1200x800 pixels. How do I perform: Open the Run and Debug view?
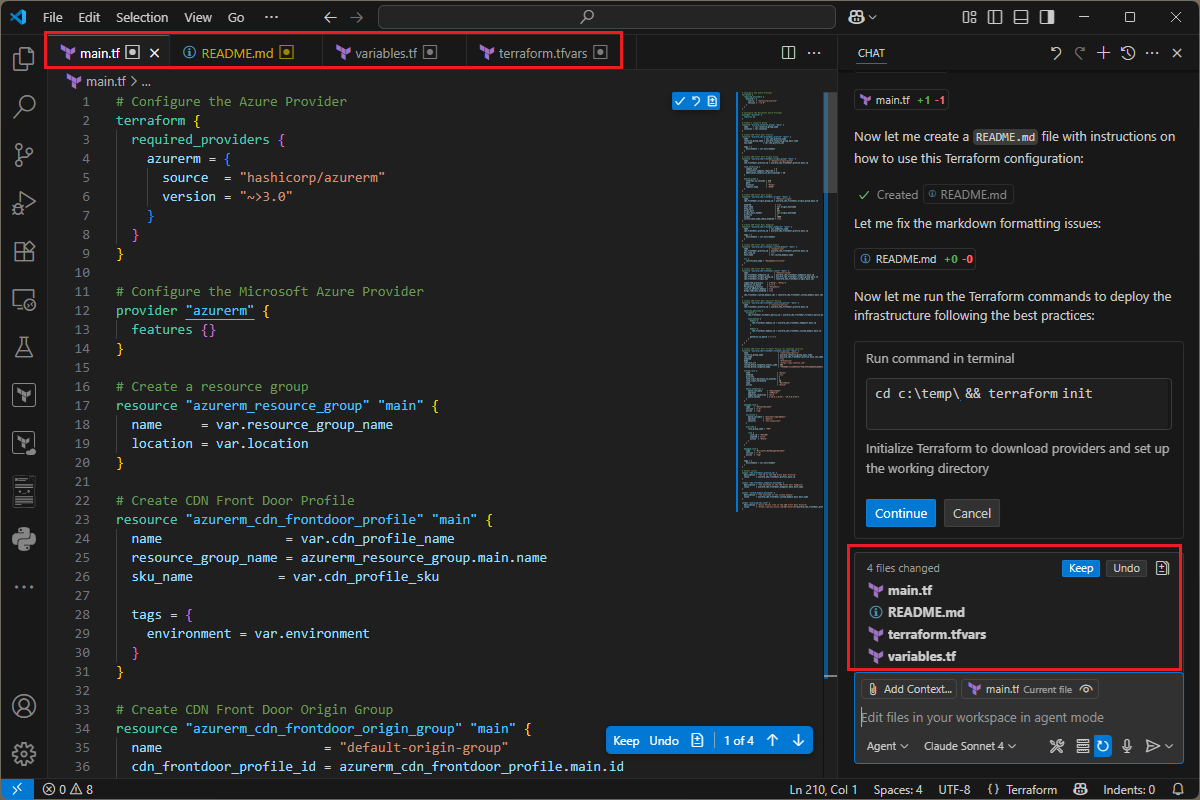click(x=24, y=203)
